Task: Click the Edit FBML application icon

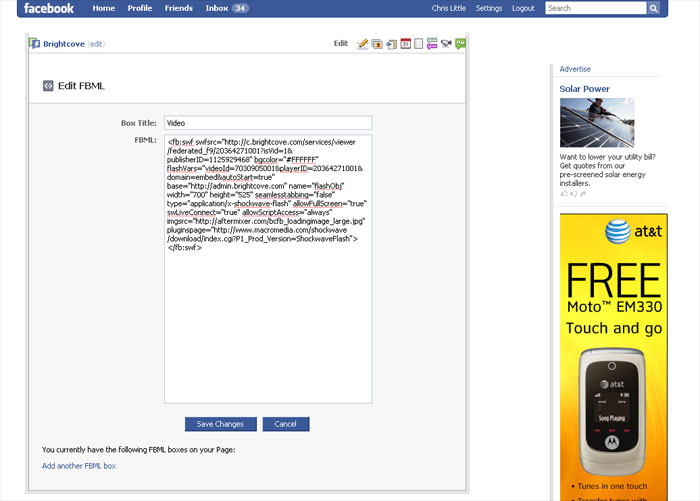Action: [x=48, y=86]
